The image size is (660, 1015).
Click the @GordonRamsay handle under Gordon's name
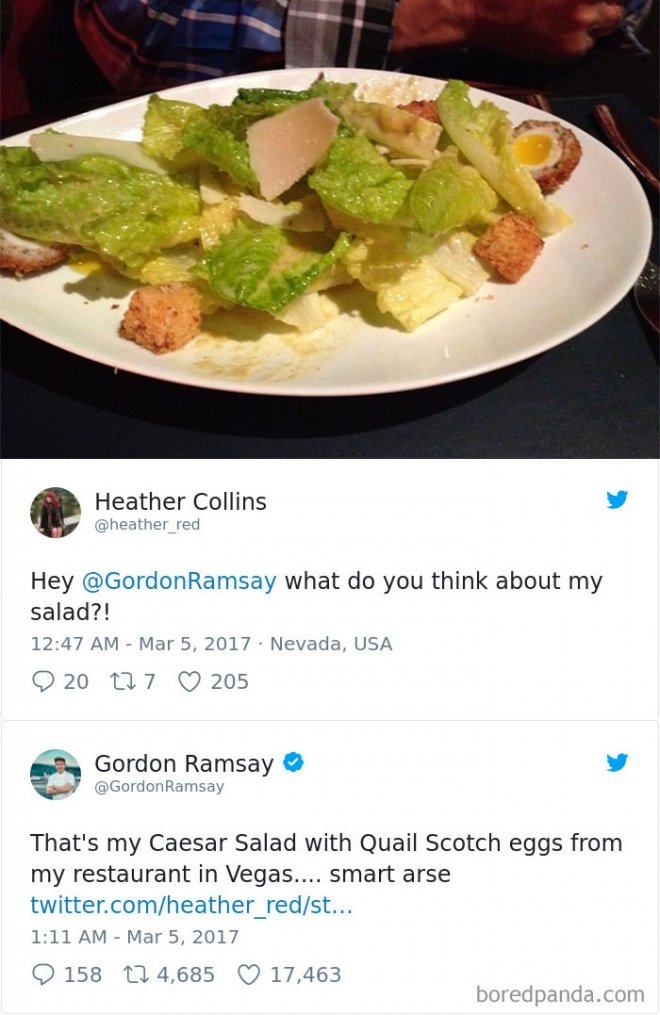pyautogui.click(x=159, y=786)
